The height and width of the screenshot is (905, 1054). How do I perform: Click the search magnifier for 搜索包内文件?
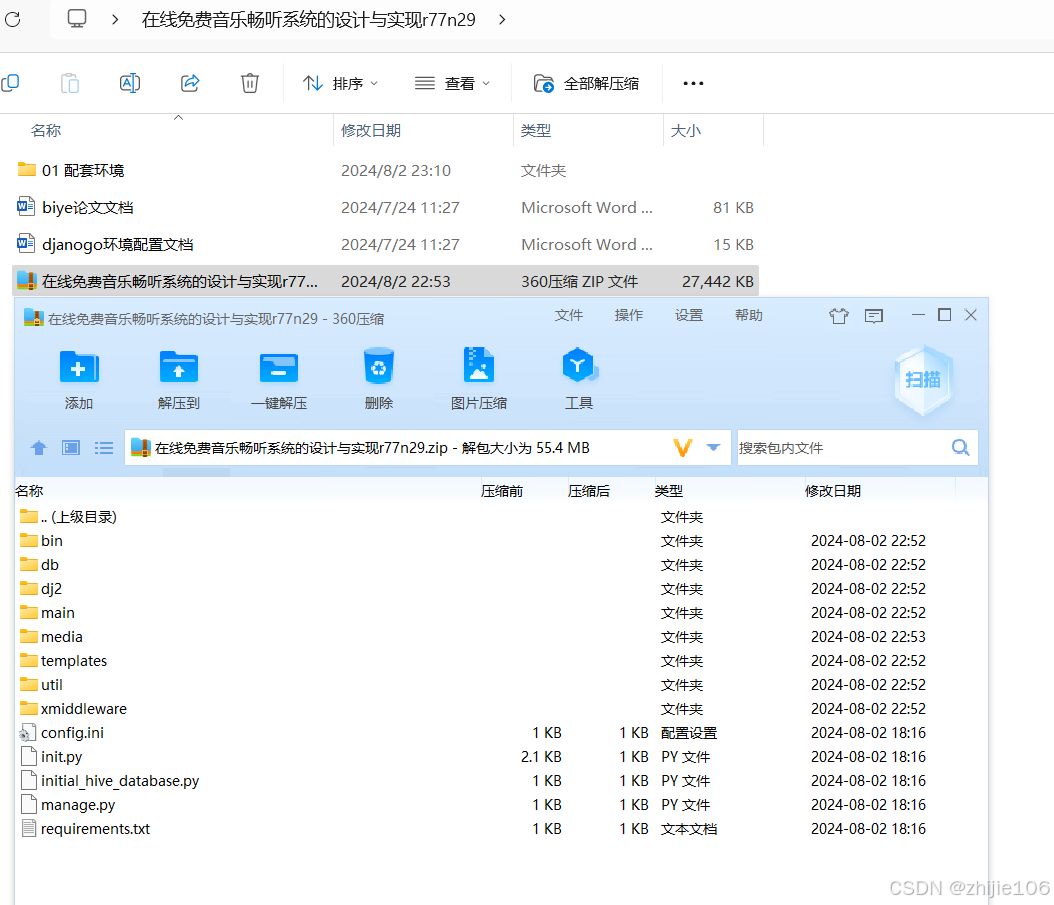pos(959,447)
